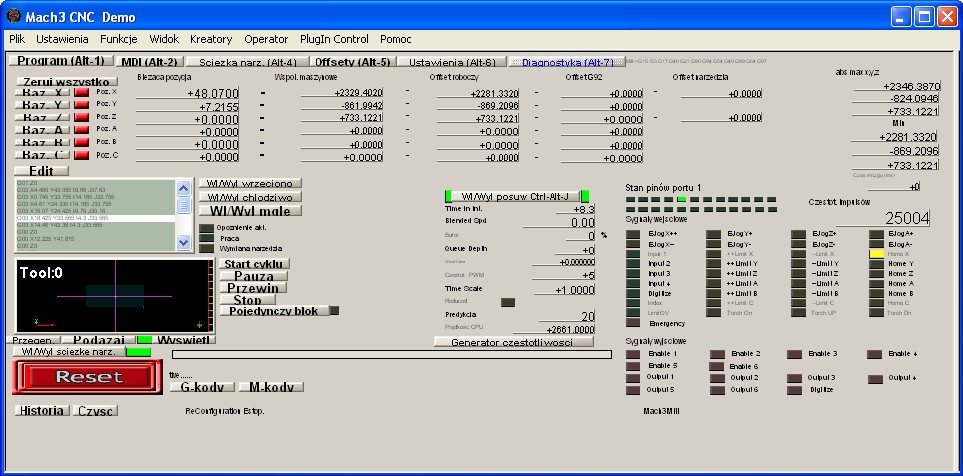Image resolution: width=963 pixels, height=476 pixels.
Task: Click the red LED beside Poz. B
Action: coord(82,142)
